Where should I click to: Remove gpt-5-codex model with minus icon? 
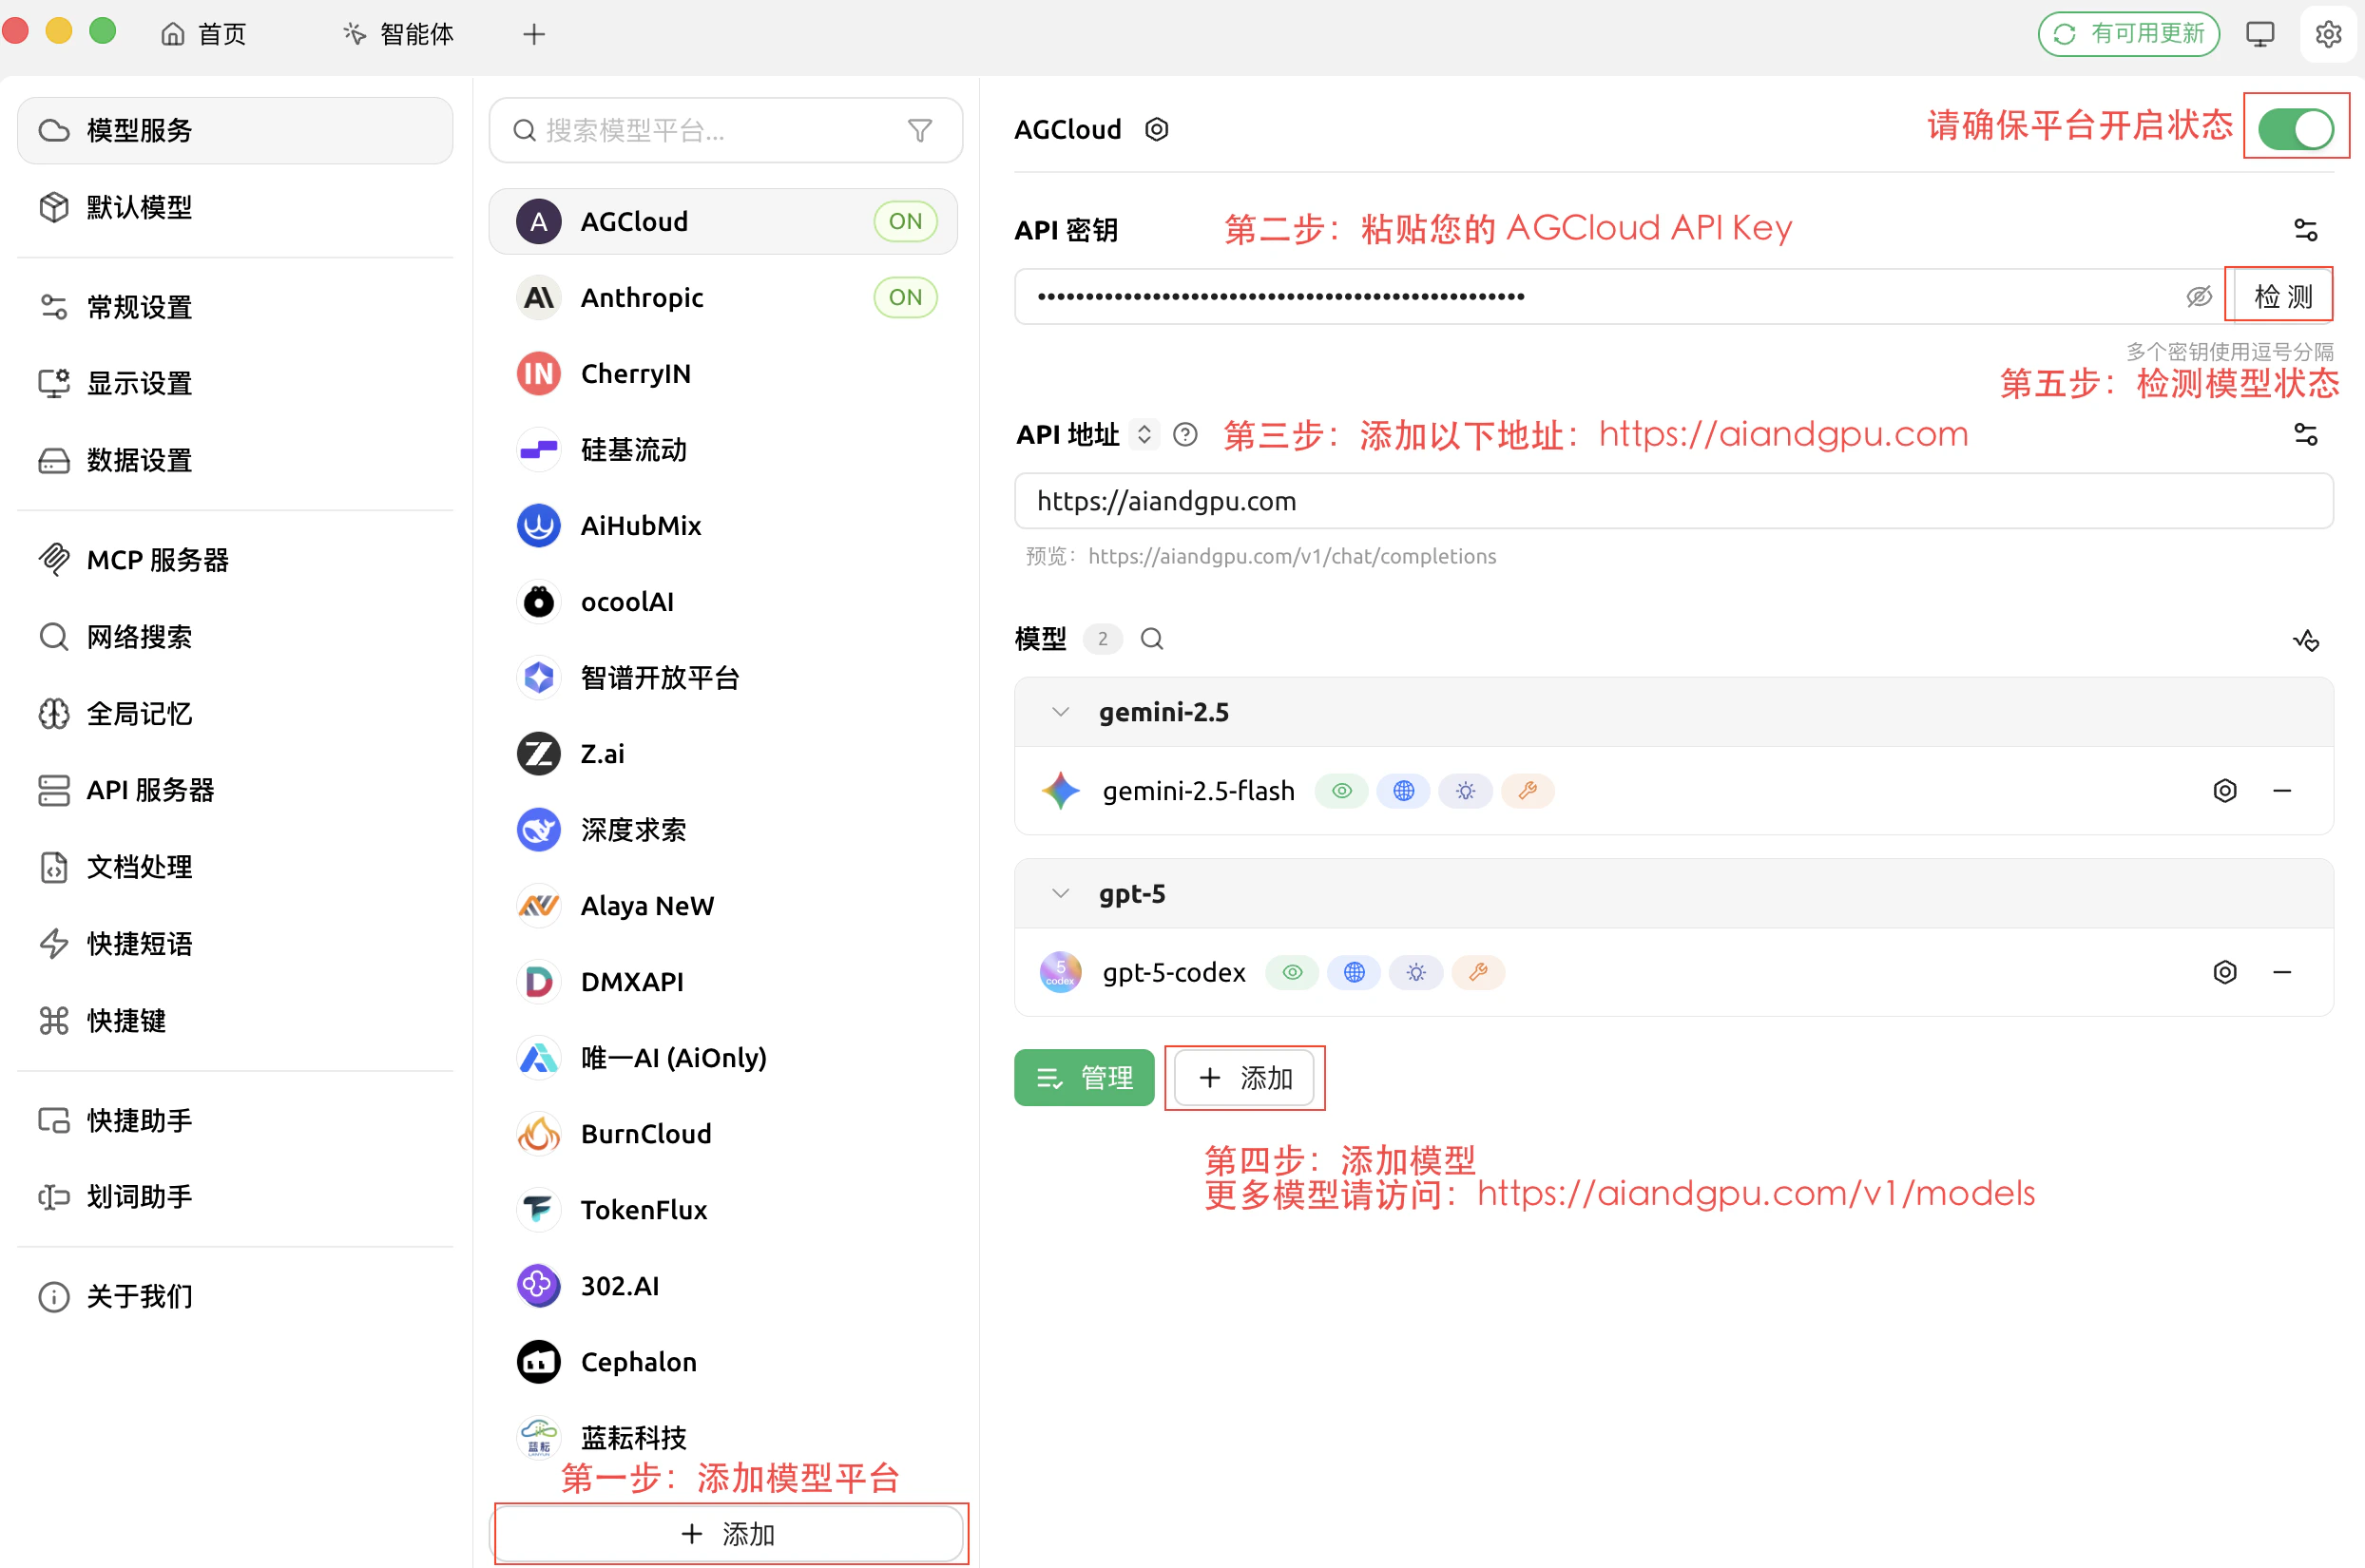pos(2282,972)
